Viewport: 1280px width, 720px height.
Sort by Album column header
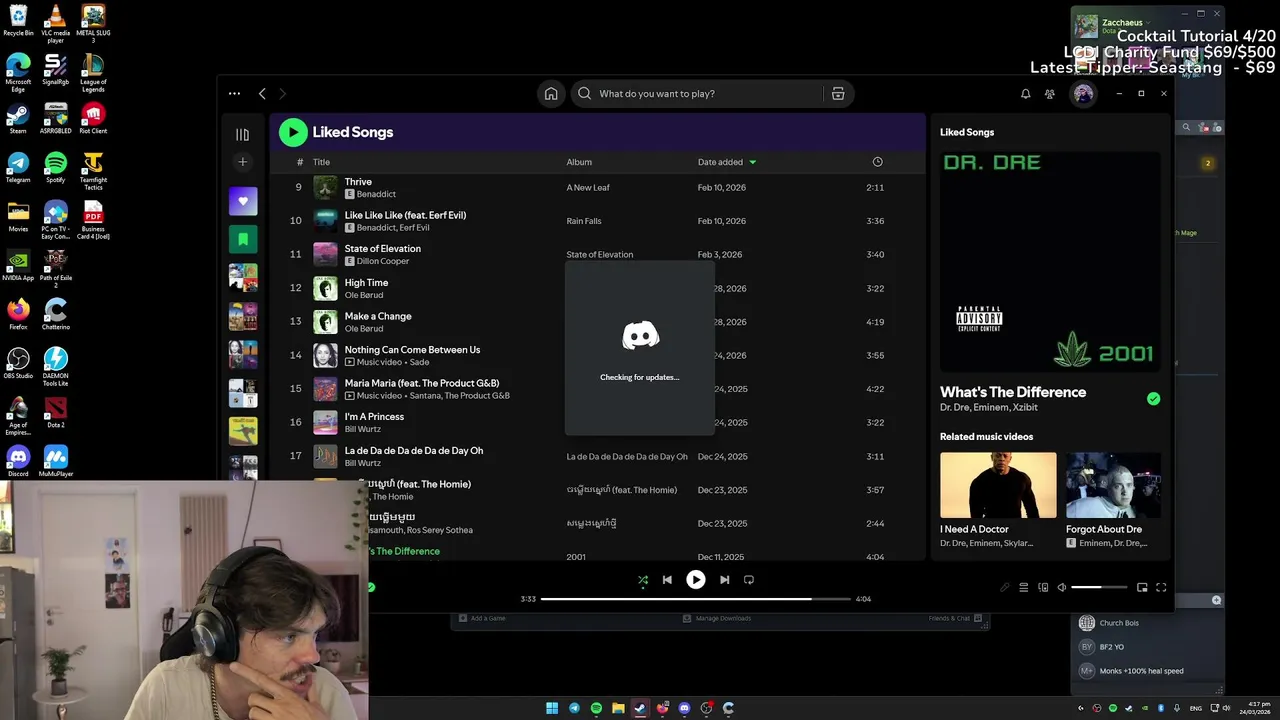coord(579,162)
